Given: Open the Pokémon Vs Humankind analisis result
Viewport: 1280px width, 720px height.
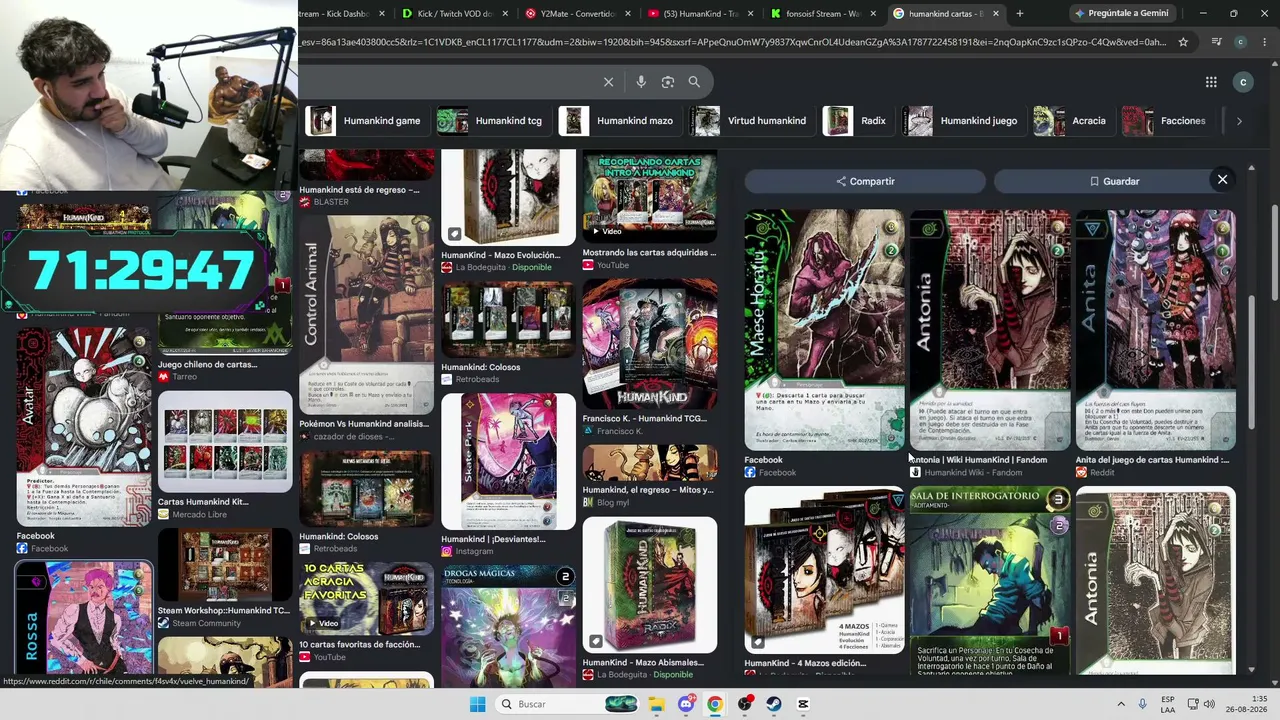Looking at the screenshot, I should pos(364,424).
